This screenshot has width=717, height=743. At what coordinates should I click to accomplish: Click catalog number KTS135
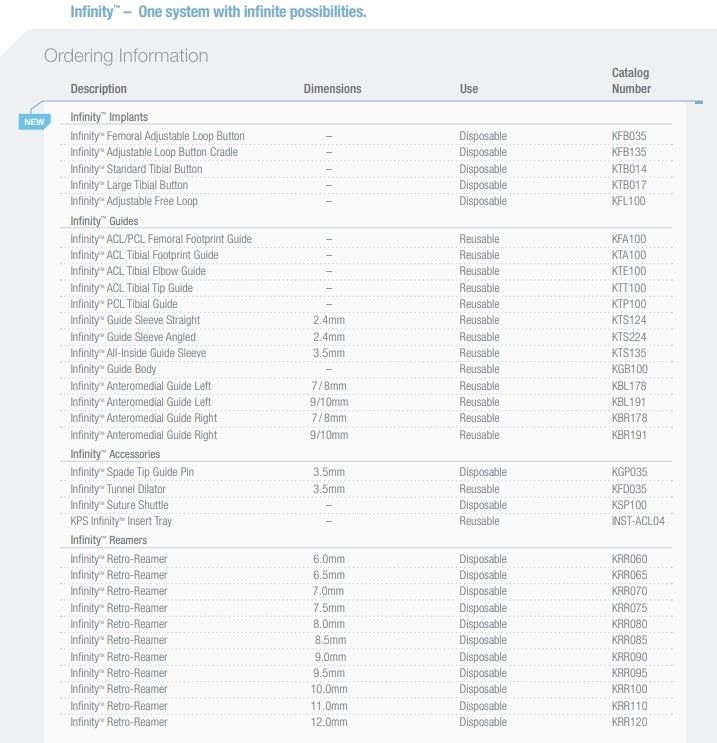click(629, 353)
